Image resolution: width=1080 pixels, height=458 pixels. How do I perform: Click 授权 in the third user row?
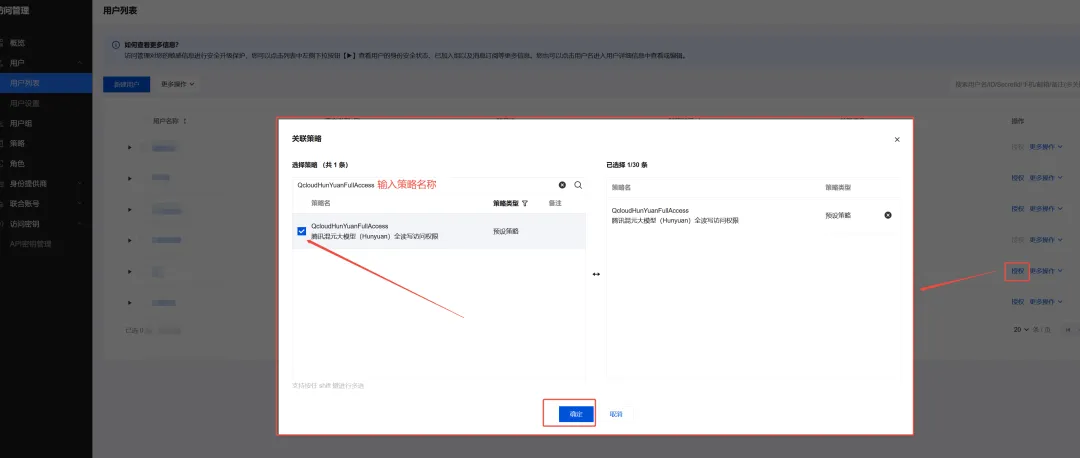coord(1017,209)
